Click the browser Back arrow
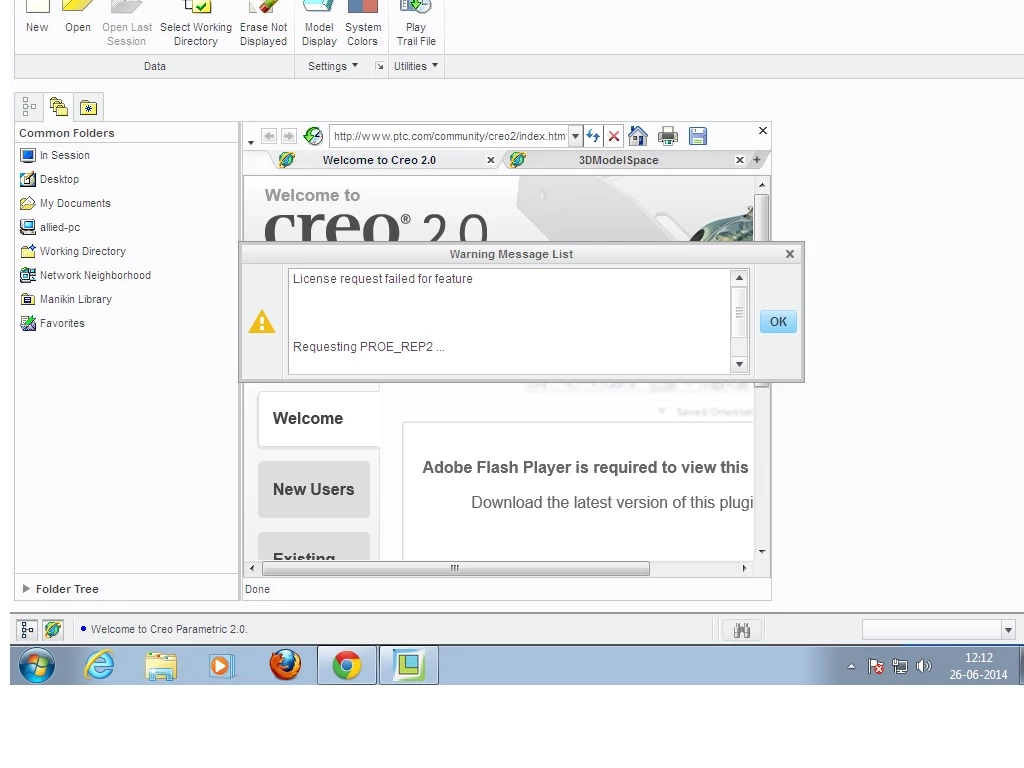The width and height of the screenshot is (1024, 768). tap(268, 136)
